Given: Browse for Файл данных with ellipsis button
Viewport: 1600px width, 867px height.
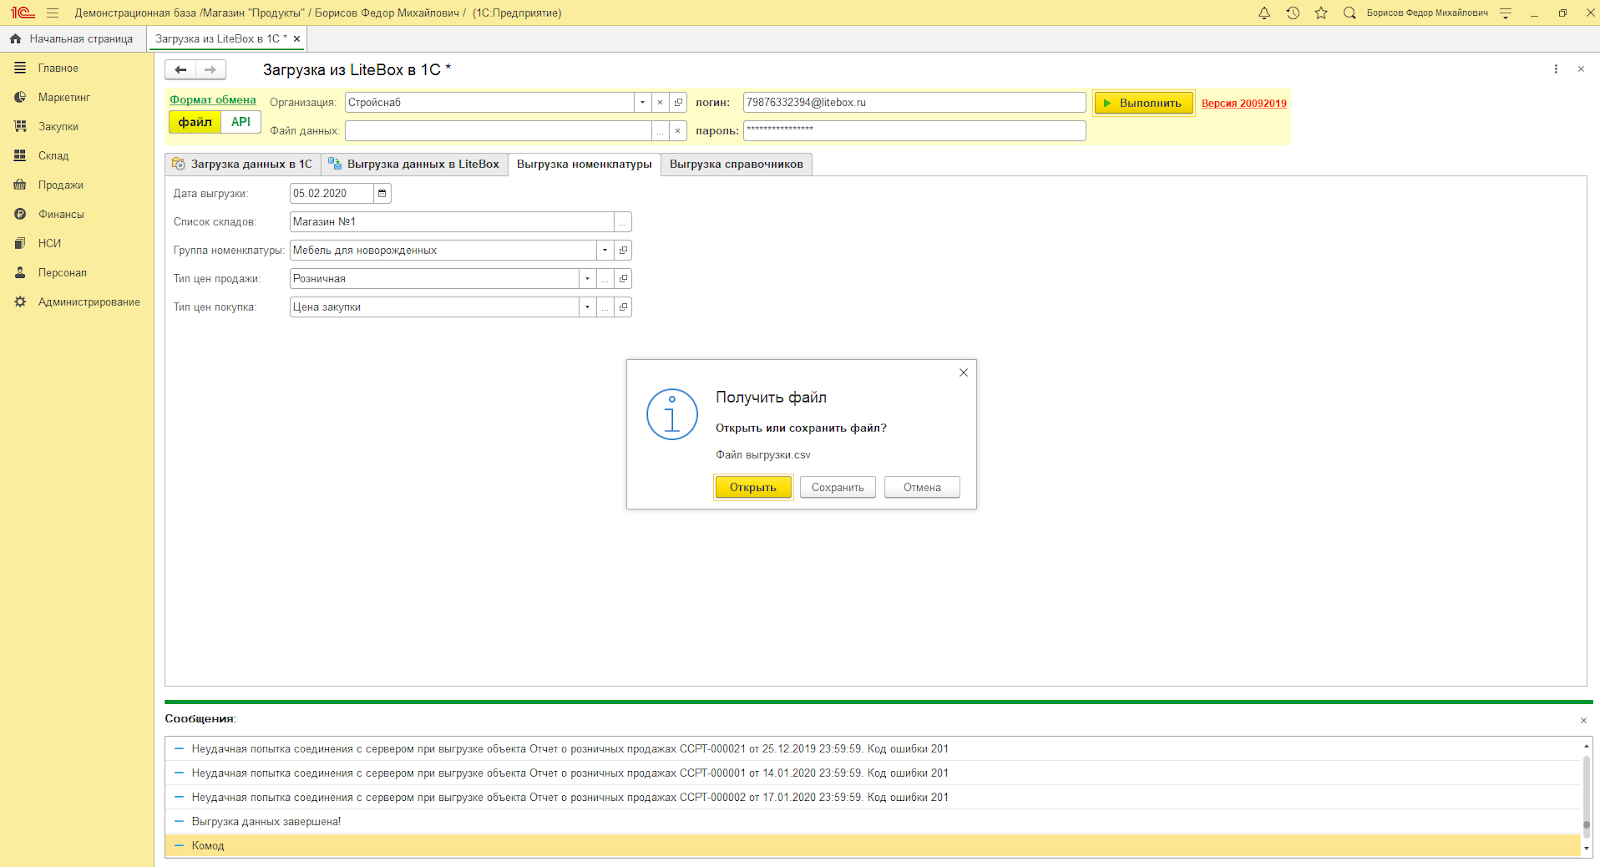Looking at the screenshot, I should tap(660, 131).
